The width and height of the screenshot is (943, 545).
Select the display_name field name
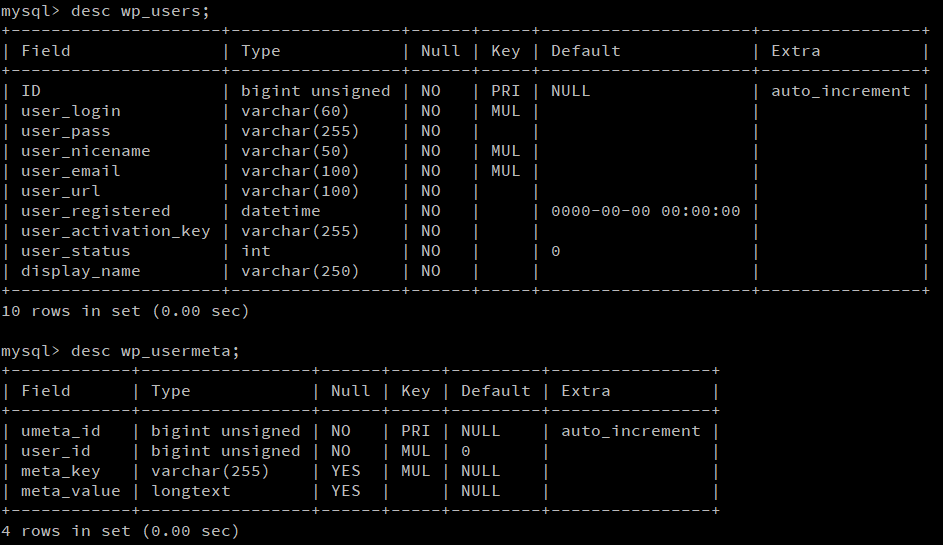(80, 271)
